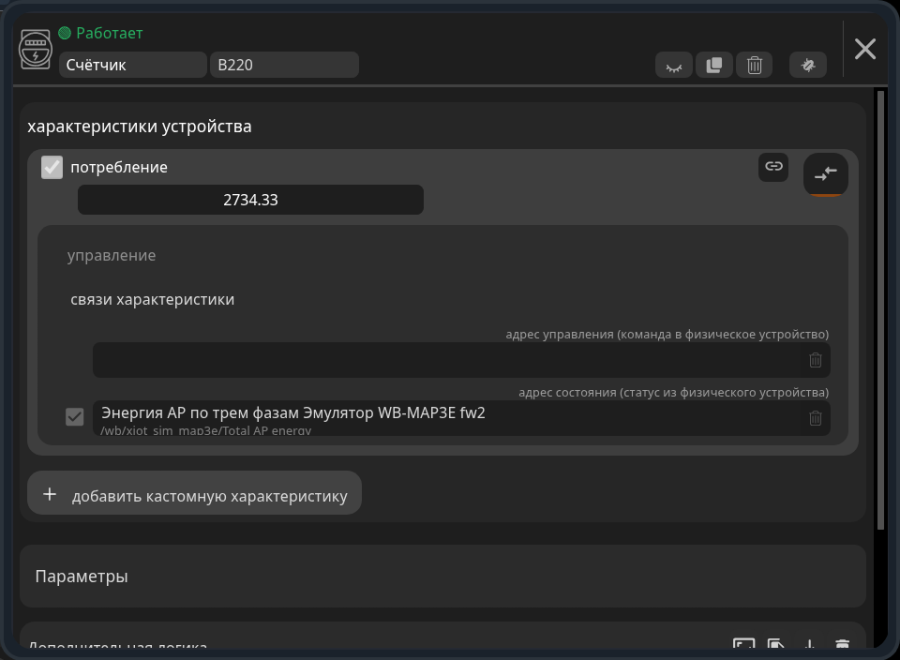Open debug mode via the bug icon
Screen dimensions: 900x660
point(808,65)
